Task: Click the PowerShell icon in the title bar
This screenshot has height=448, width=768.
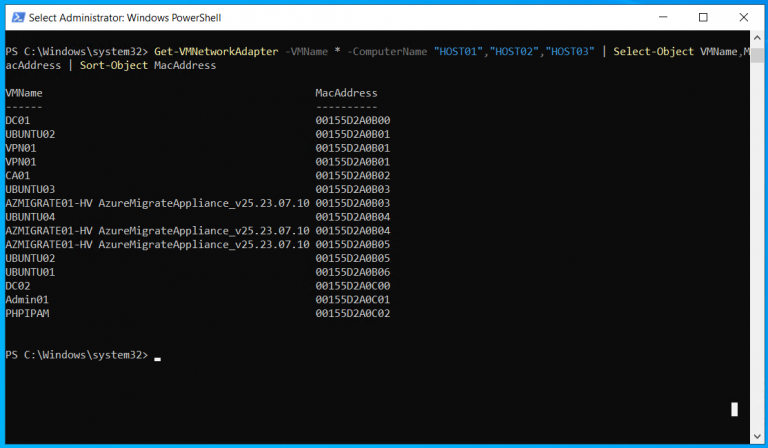Action: [16, 17]
